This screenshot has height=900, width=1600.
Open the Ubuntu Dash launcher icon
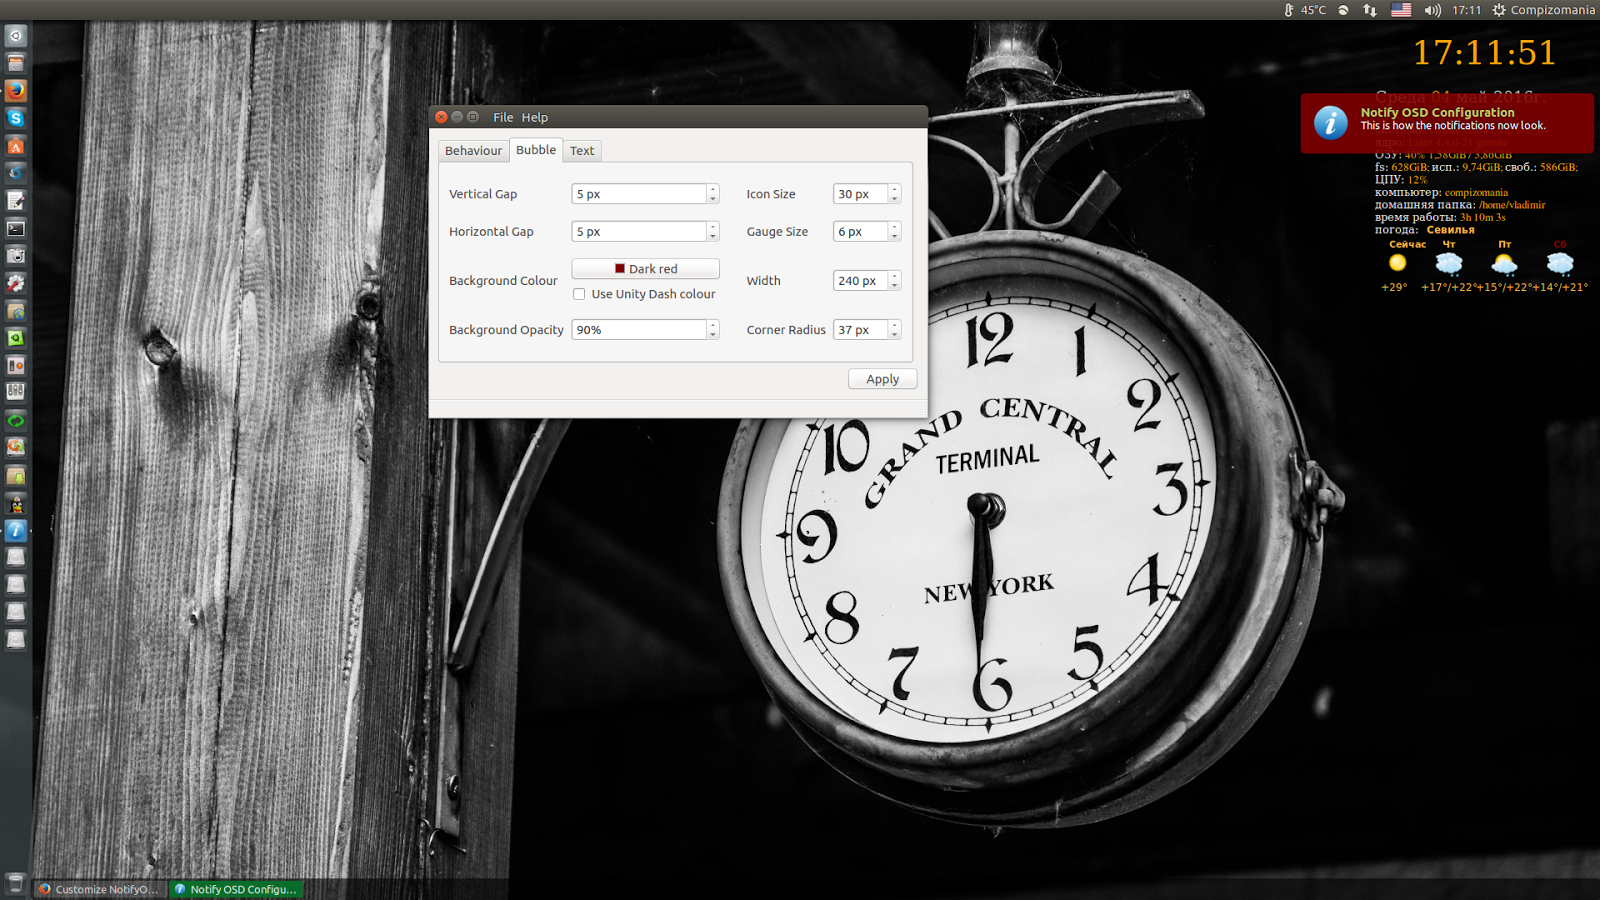click(x=15, y=36)
